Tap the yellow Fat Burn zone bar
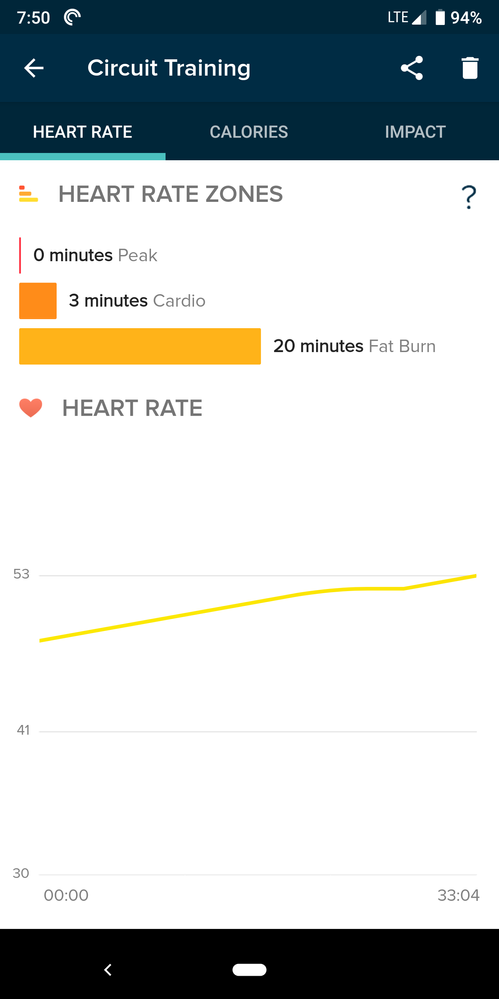499x999 pixels. pyautogui.click(x=140, y=346)
